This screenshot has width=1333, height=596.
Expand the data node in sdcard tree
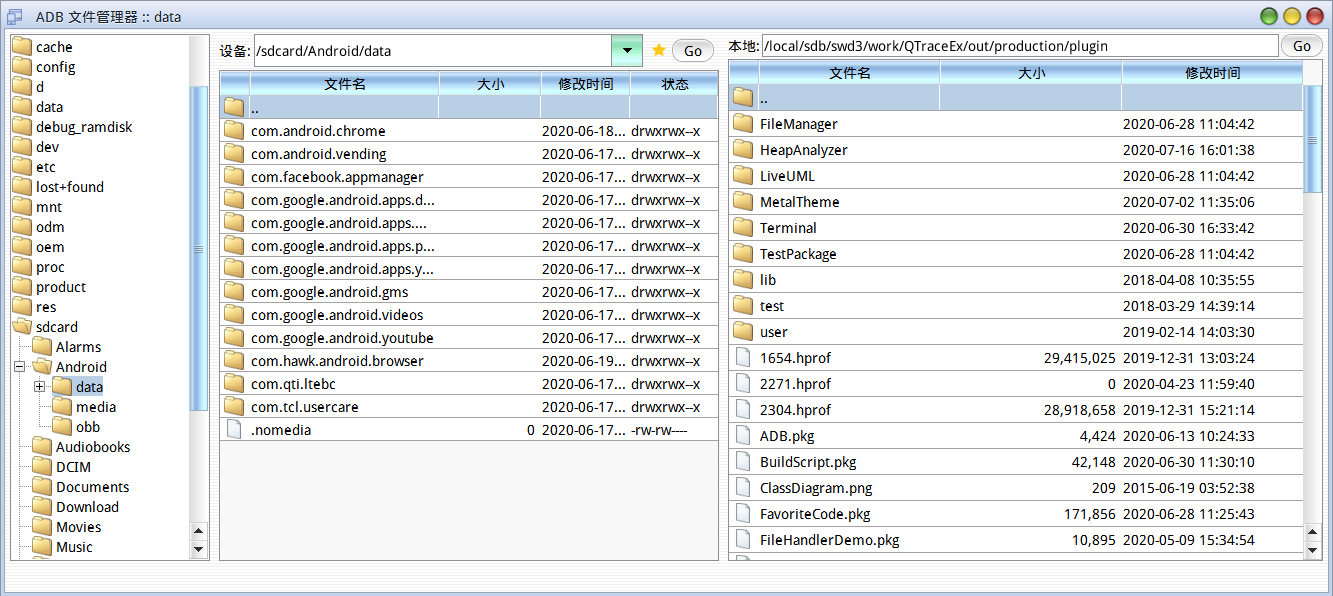pyautogui.click(x=40, y=386)
